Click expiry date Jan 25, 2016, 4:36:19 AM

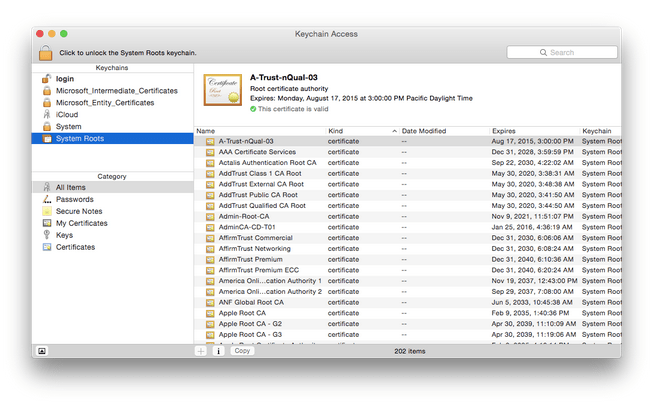pos(532,227)
